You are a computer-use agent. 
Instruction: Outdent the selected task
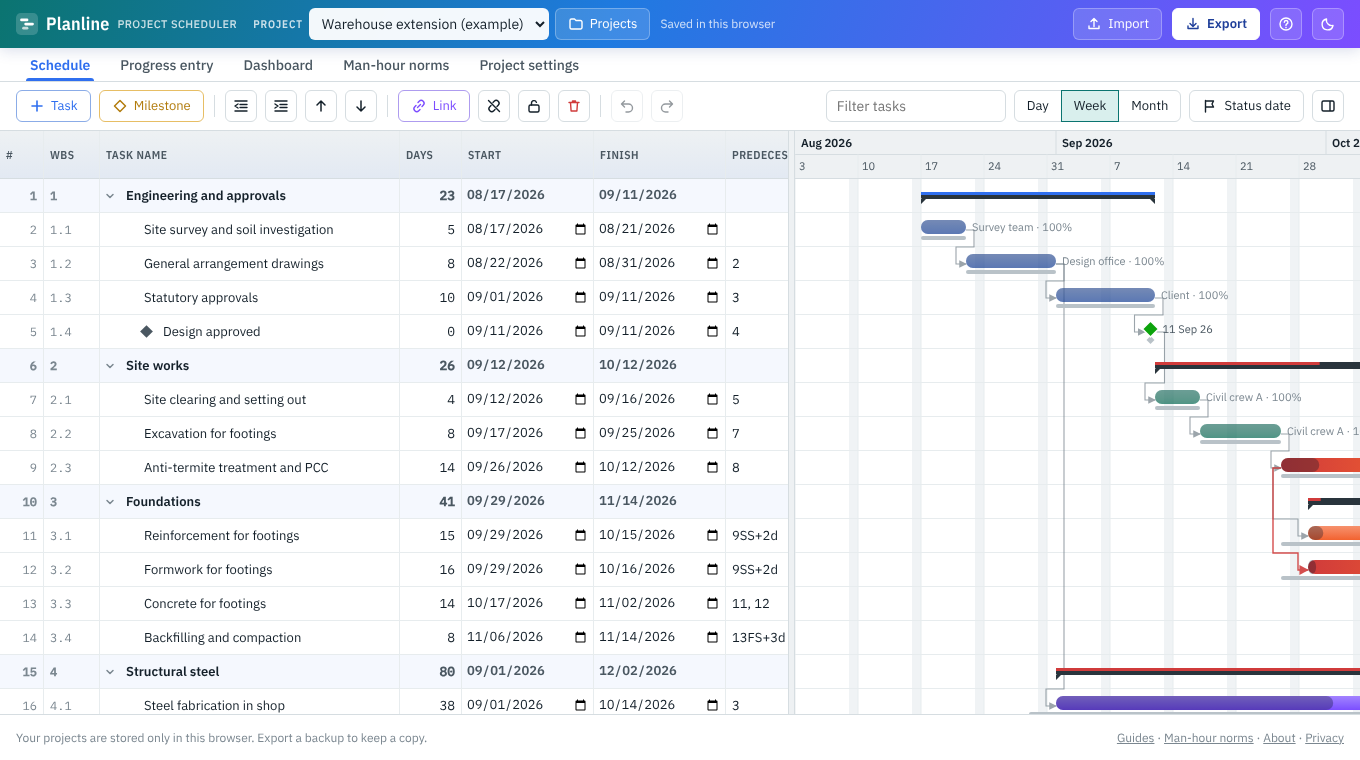click(x=241, y=106)
